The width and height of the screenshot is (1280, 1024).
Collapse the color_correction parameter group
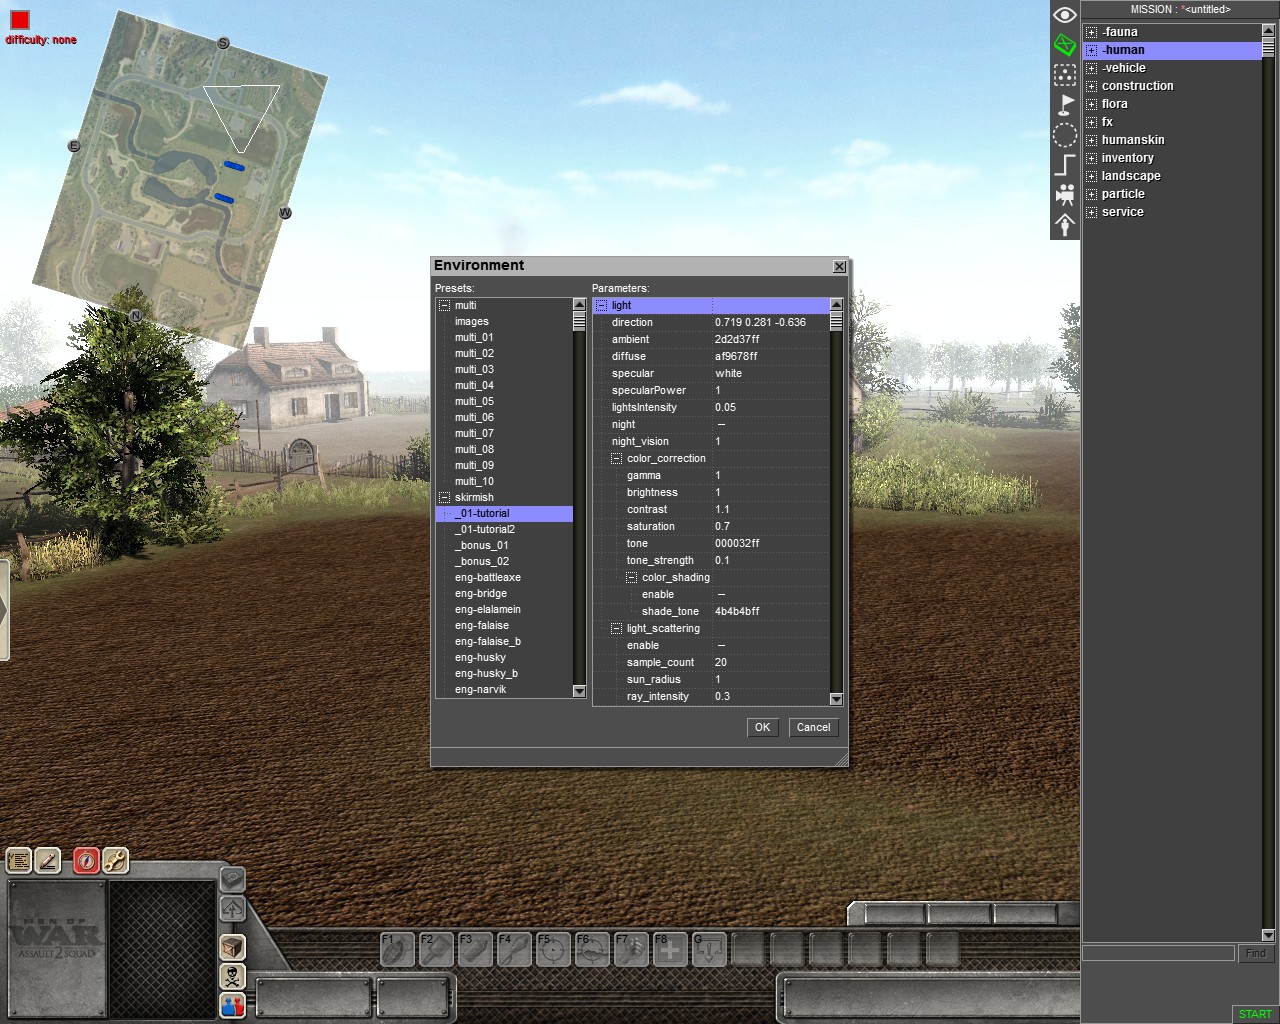coord(616,459)
